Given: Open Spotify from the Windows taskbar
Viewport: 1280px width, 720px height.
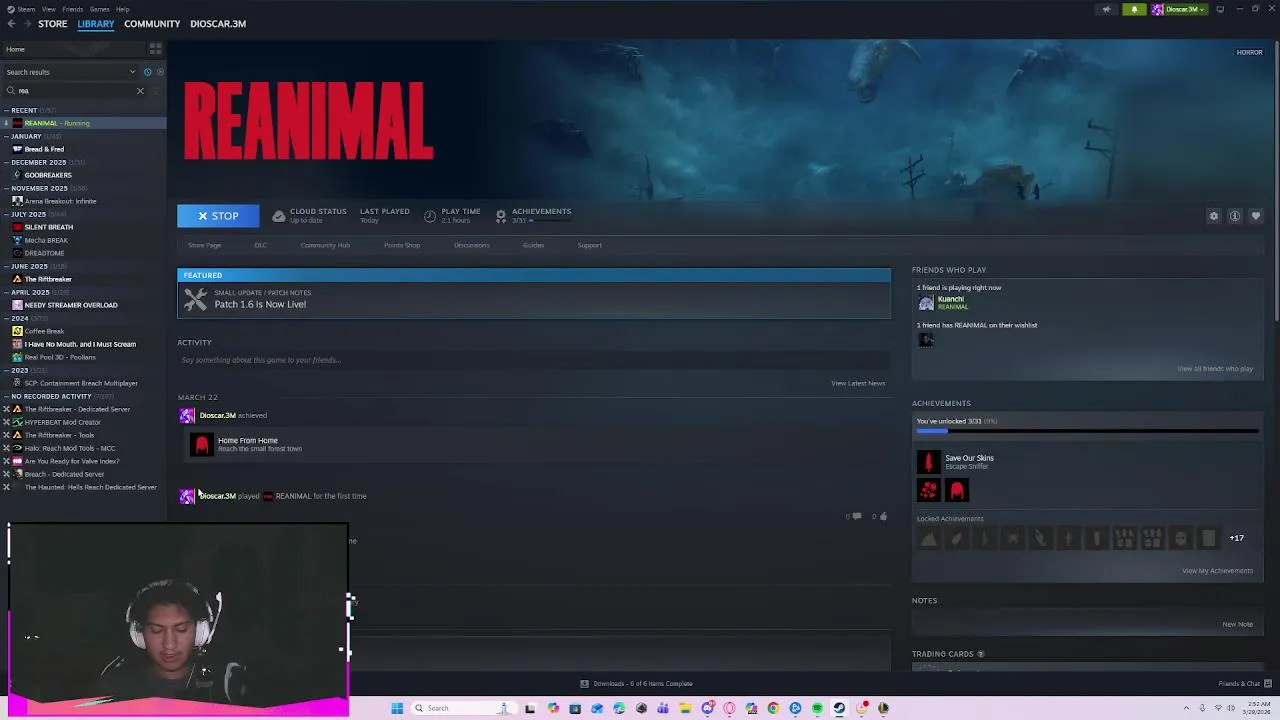Looking at the screenshot, I should pyautogui.click(x=817, y=708).
